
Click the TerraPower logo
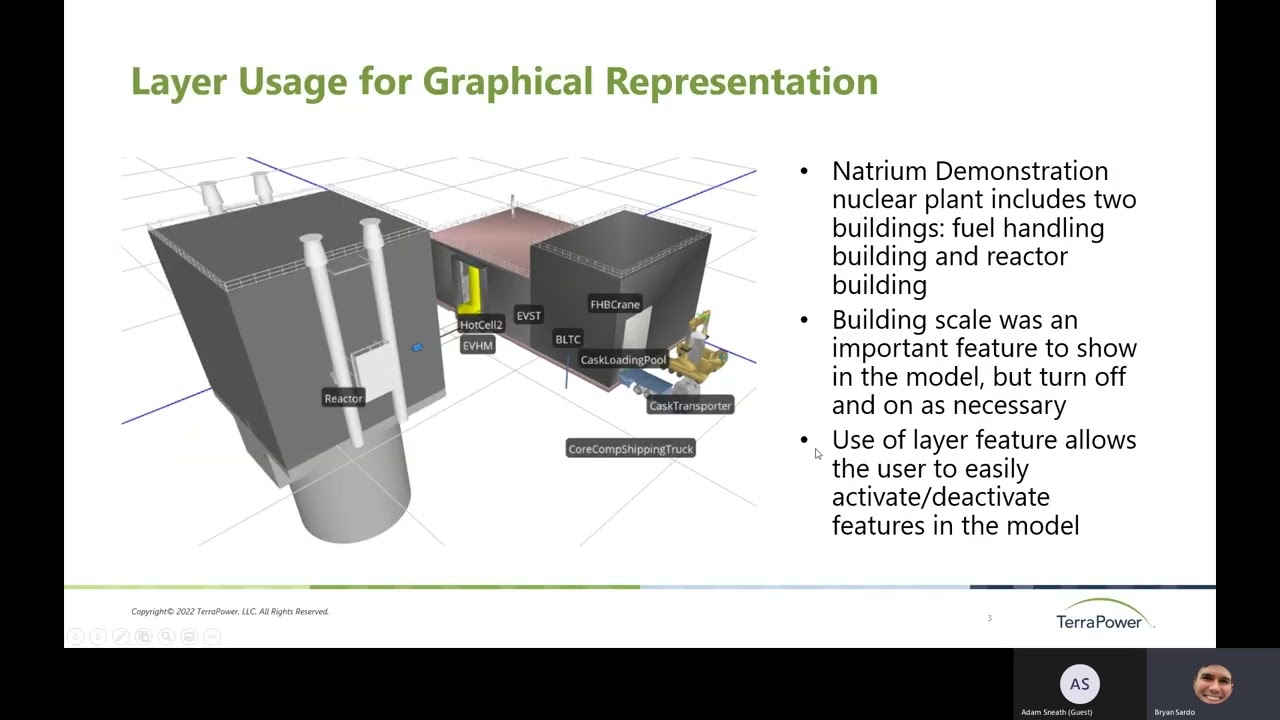tap(1104, 614)
